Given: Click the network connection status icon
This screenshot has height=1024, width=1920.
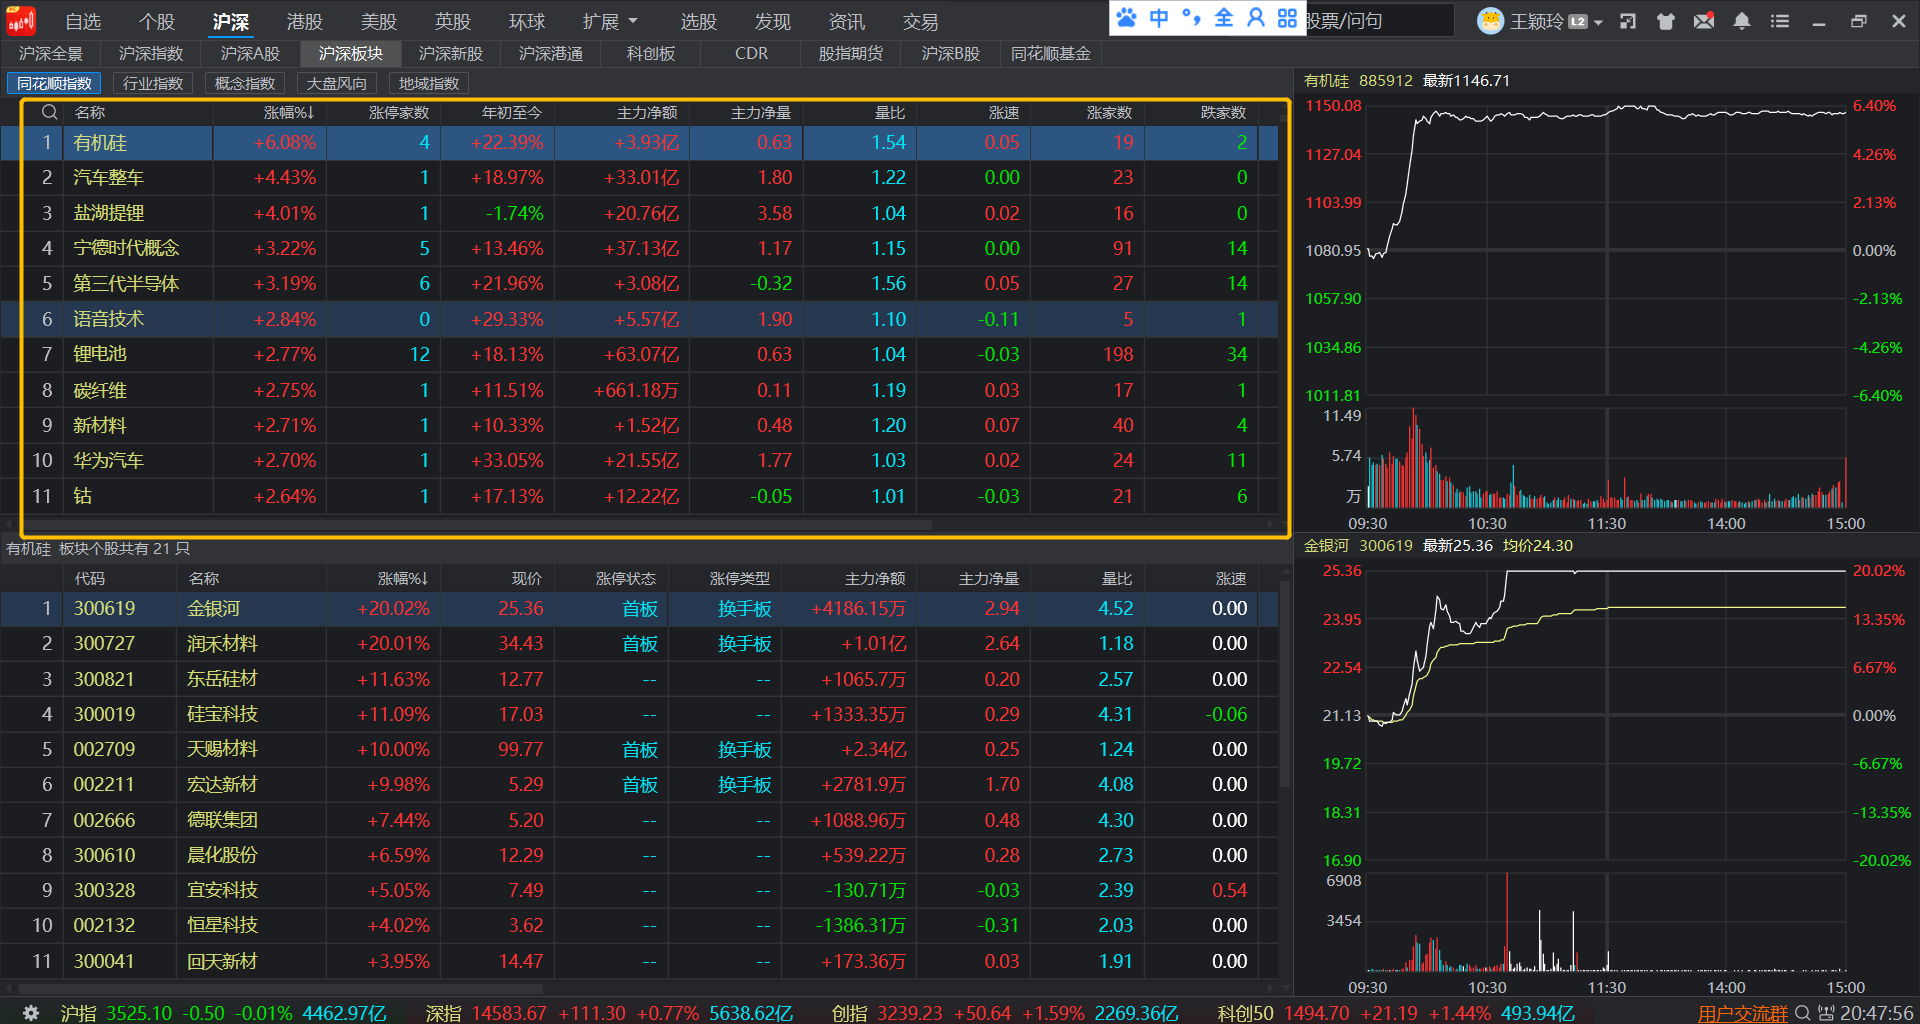Looking at the screenshot, I should [x=1826, y=1013].
